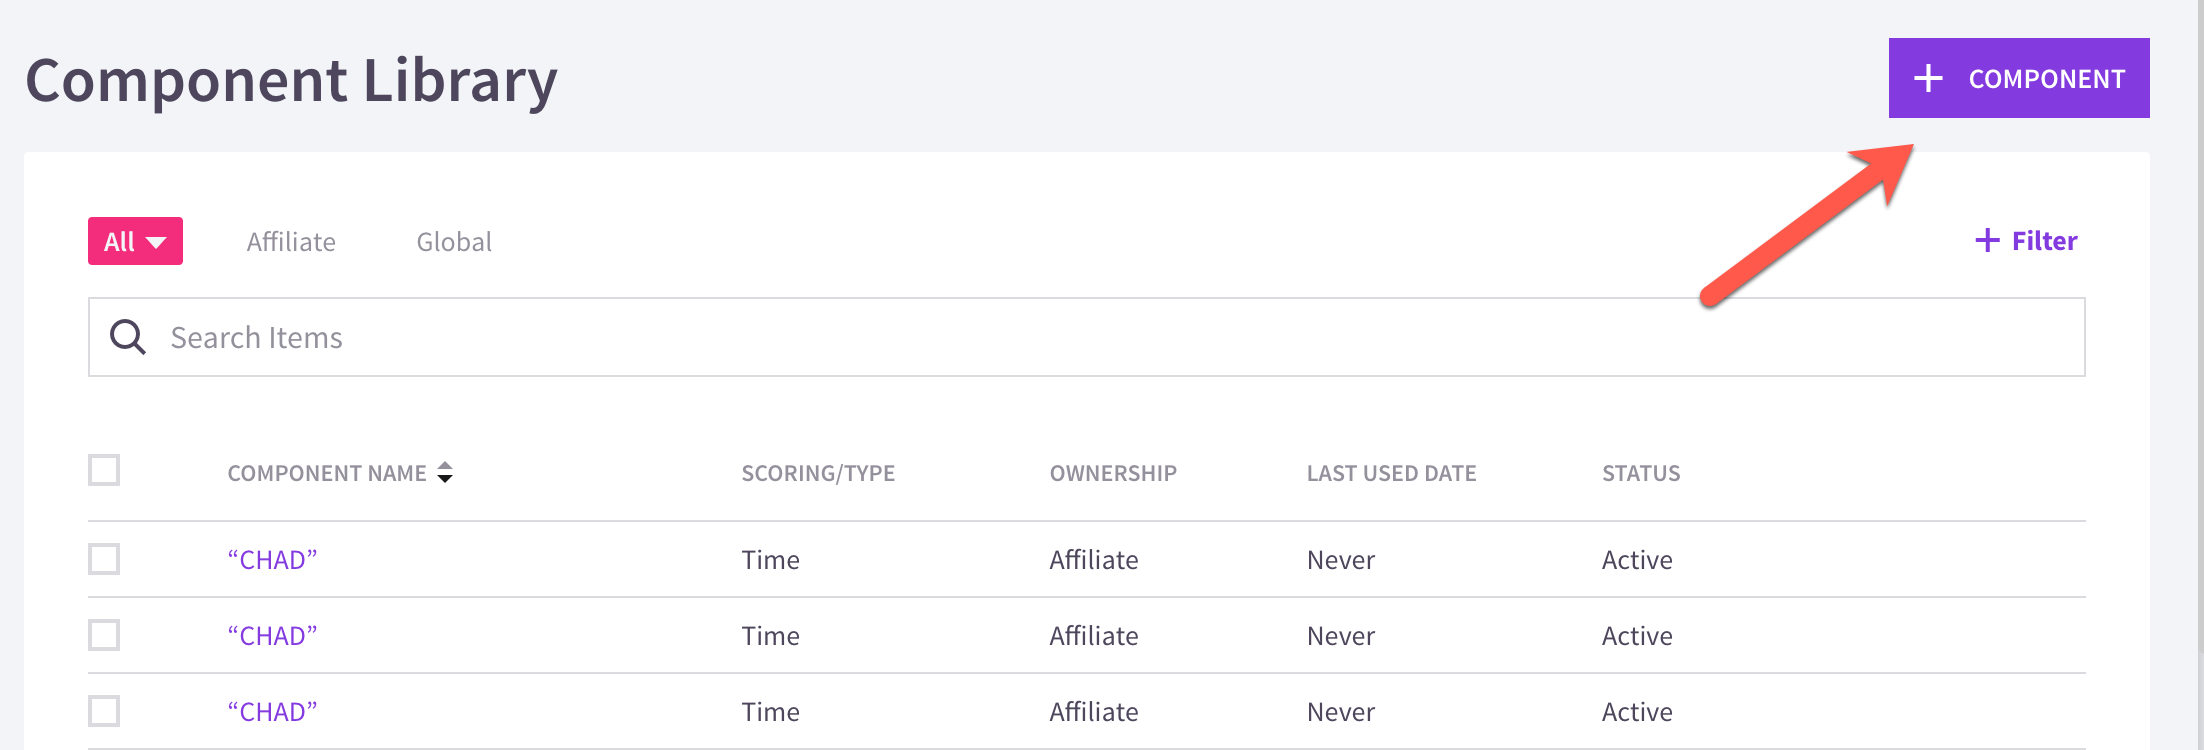2204x750 pixels.
Task: Sort by Component Name arrow icon
Action: (x=445, y=473)
